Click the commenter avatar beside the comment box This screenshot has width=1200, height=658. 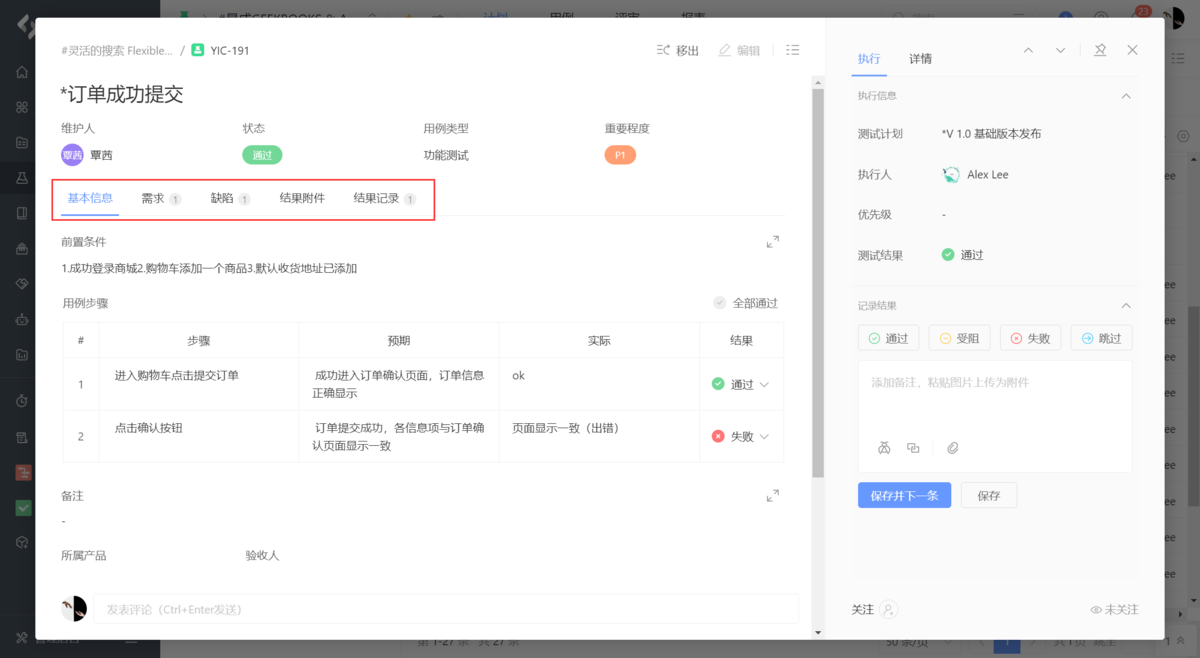point(74,609)
